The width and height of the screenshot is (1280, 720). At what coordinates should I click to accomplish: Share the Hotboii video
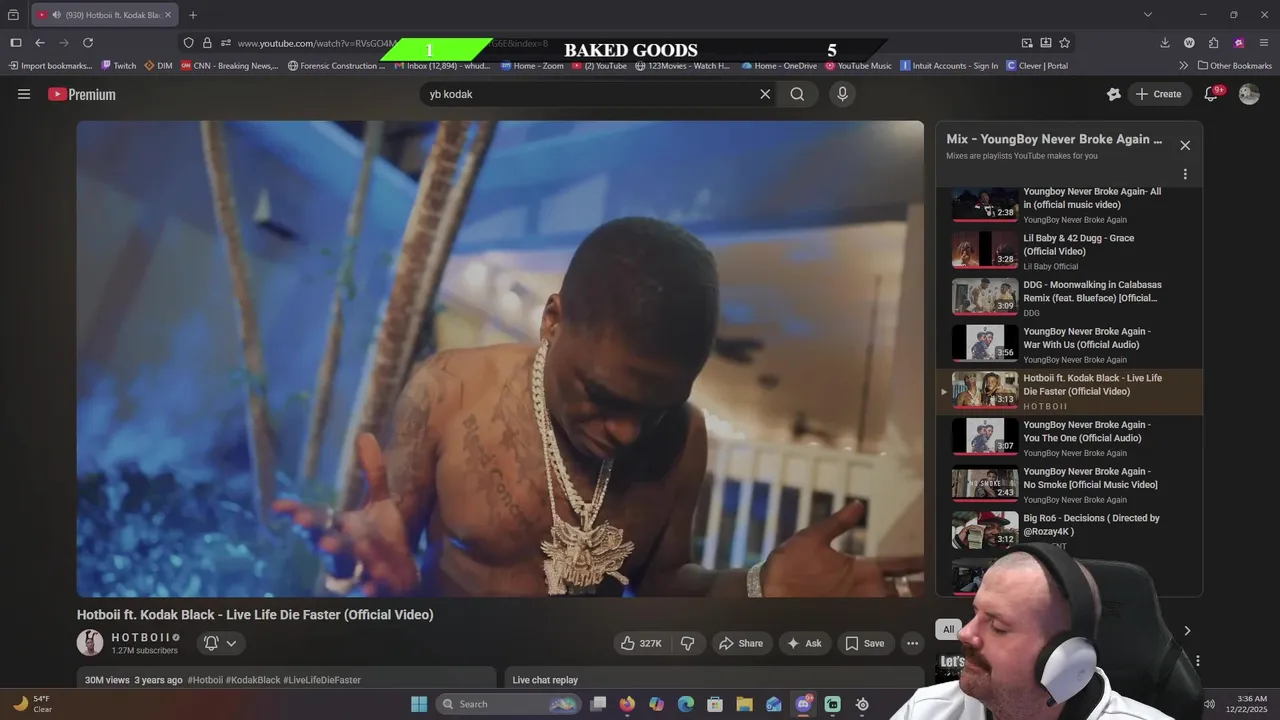pyautogui.click(x=741, y=643)
